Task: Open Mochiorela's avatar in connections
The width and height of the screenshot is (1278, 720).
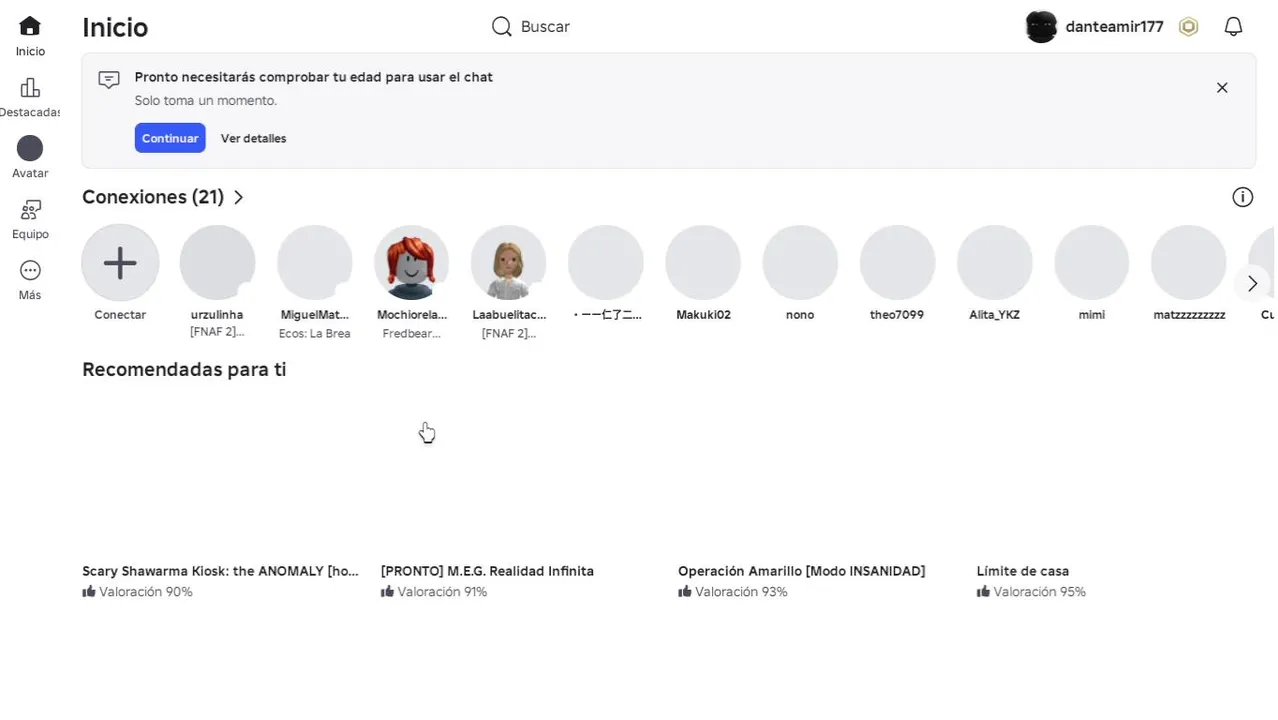Action: [x=411, y=263]
